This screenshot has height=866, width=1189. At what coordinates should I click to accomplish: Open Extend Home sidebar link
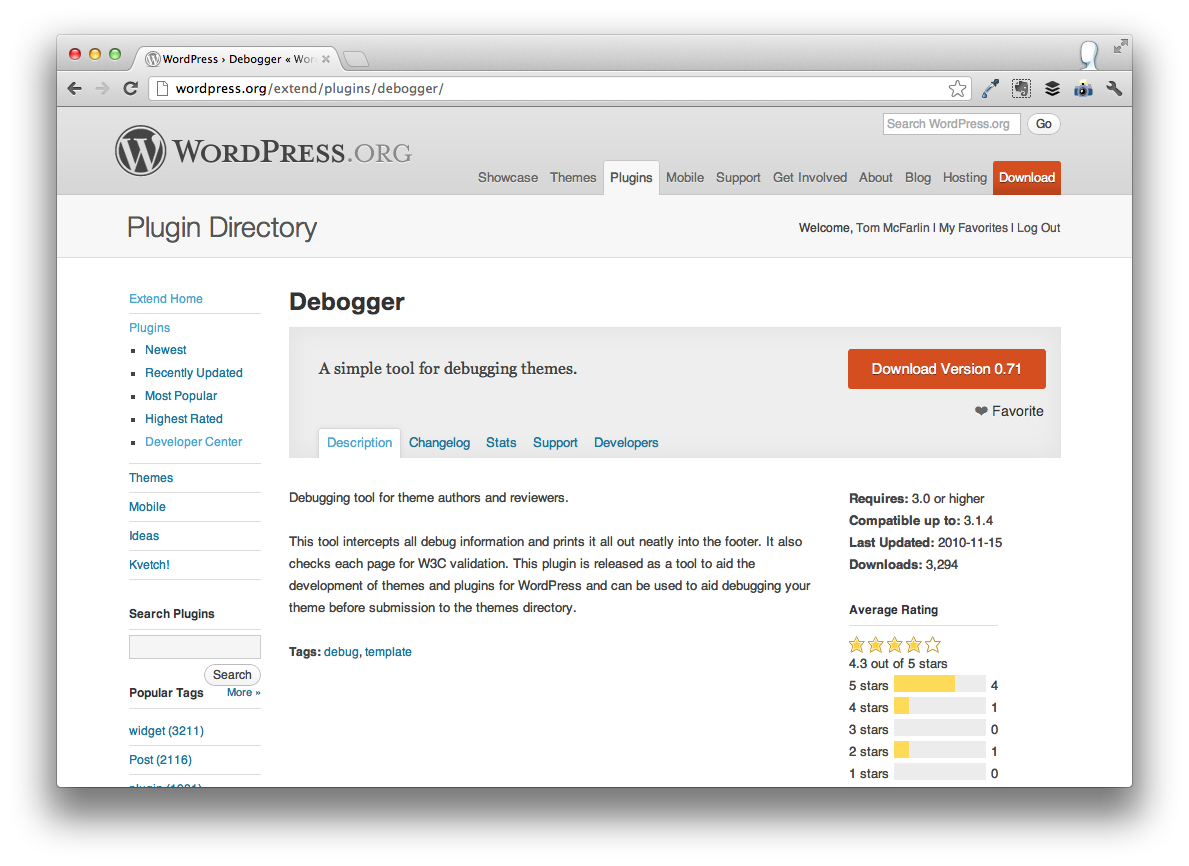point(165,299)
